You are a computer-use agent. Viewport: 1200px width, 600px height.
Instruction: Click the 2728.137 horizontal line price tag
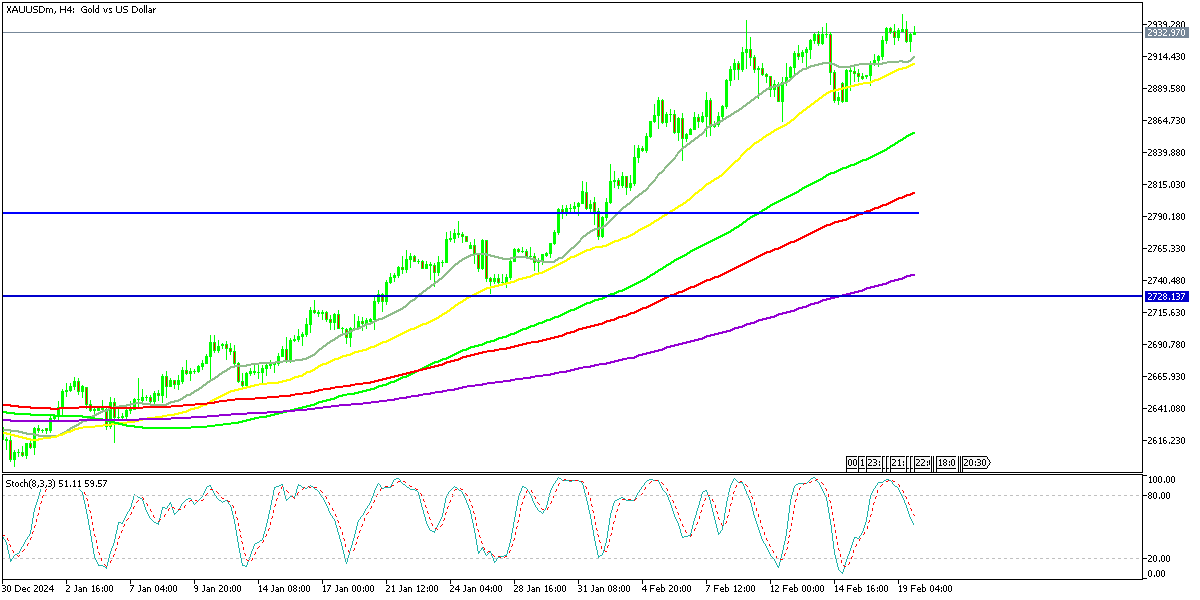click(1169, 296)
